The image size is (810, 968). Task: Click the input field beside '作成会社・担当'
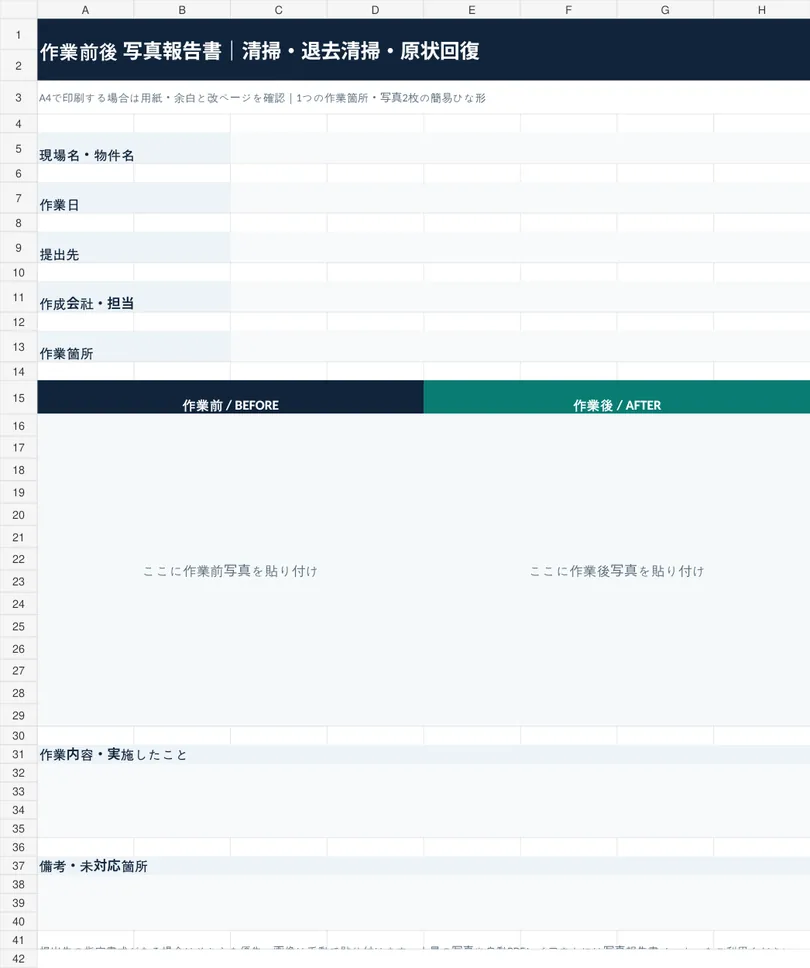520,297
